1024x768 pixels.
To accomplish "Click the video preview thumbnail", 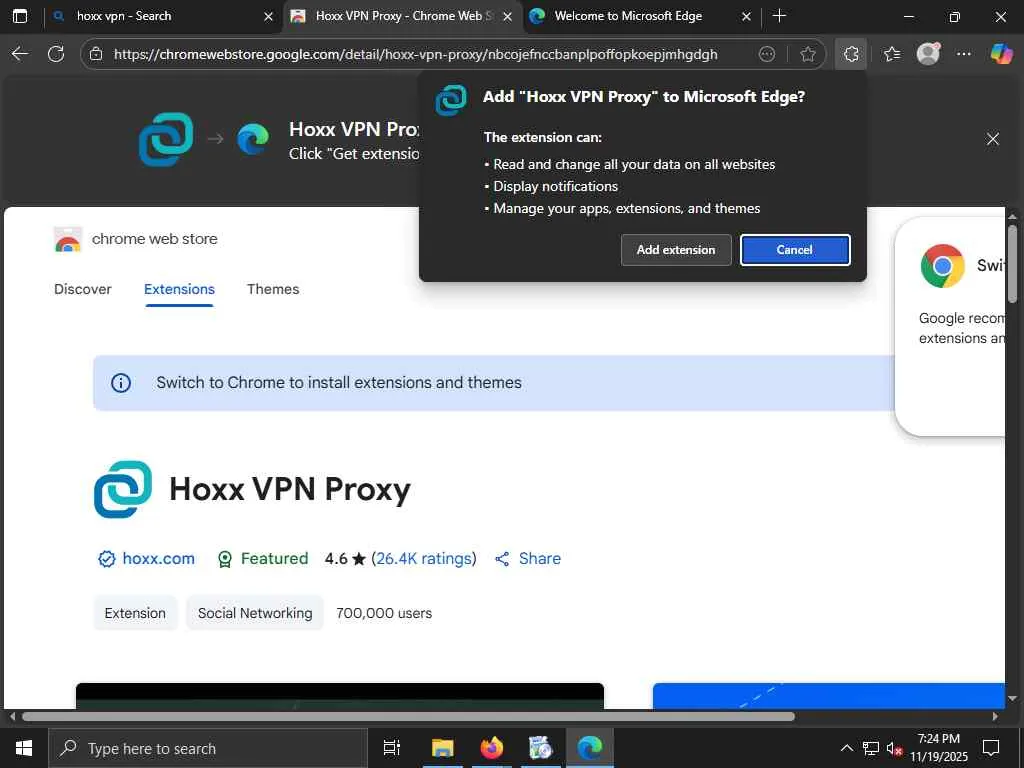I will 340,696.
